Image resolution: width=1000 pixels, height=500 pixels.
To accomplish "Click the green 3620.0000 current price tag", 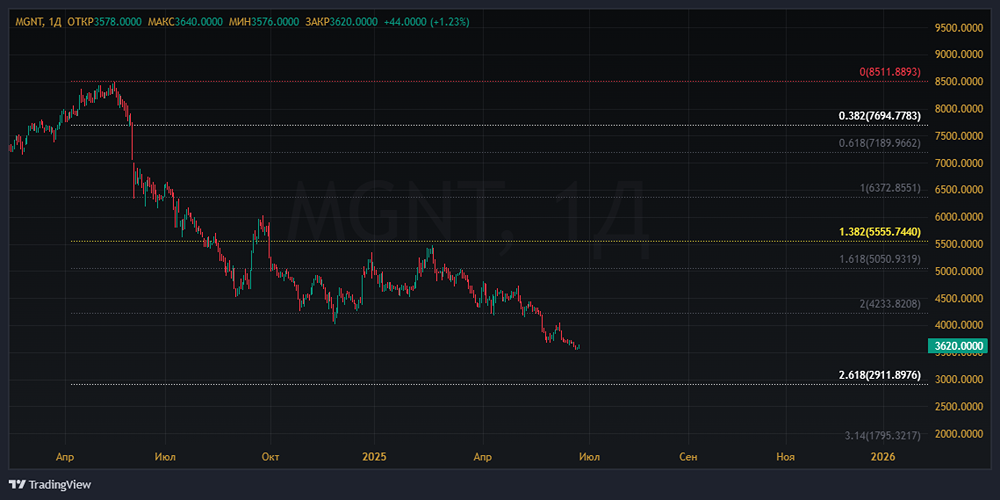I will click(x=957, y=346).
